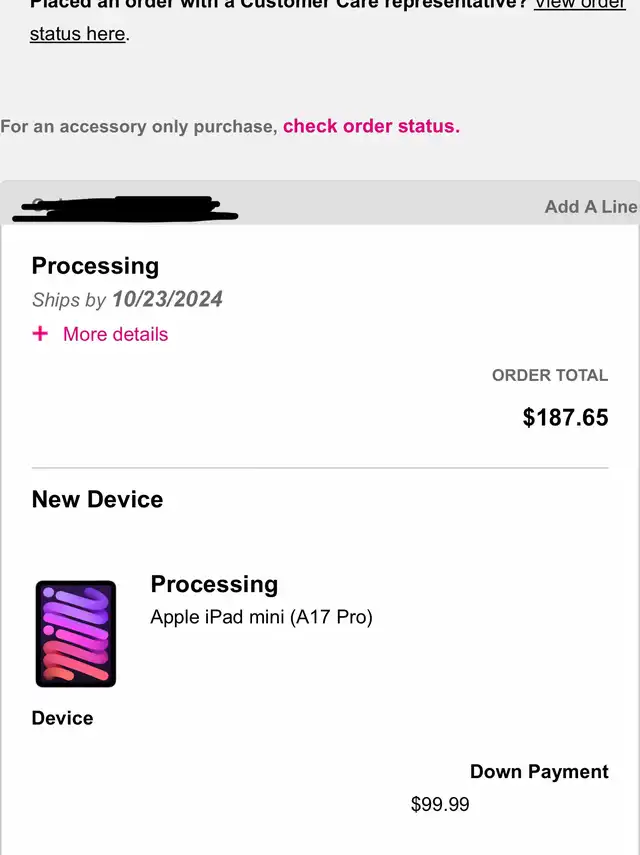
Task: Select the Apple iPad mini (A17 Pro) name
Action: [261, 617]
